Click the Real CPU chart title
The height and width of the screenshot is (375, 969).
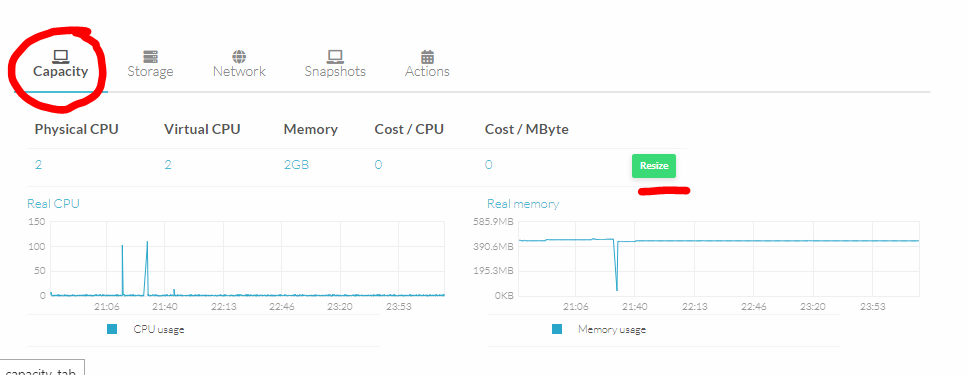[x=53, y=203]
